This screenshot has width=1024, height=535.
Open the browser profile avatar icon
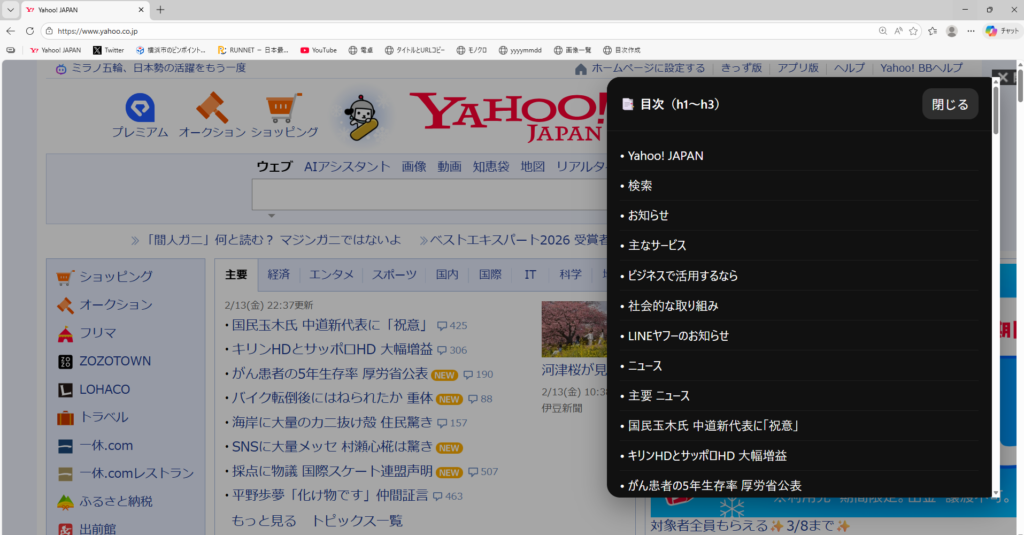(952, 31)
